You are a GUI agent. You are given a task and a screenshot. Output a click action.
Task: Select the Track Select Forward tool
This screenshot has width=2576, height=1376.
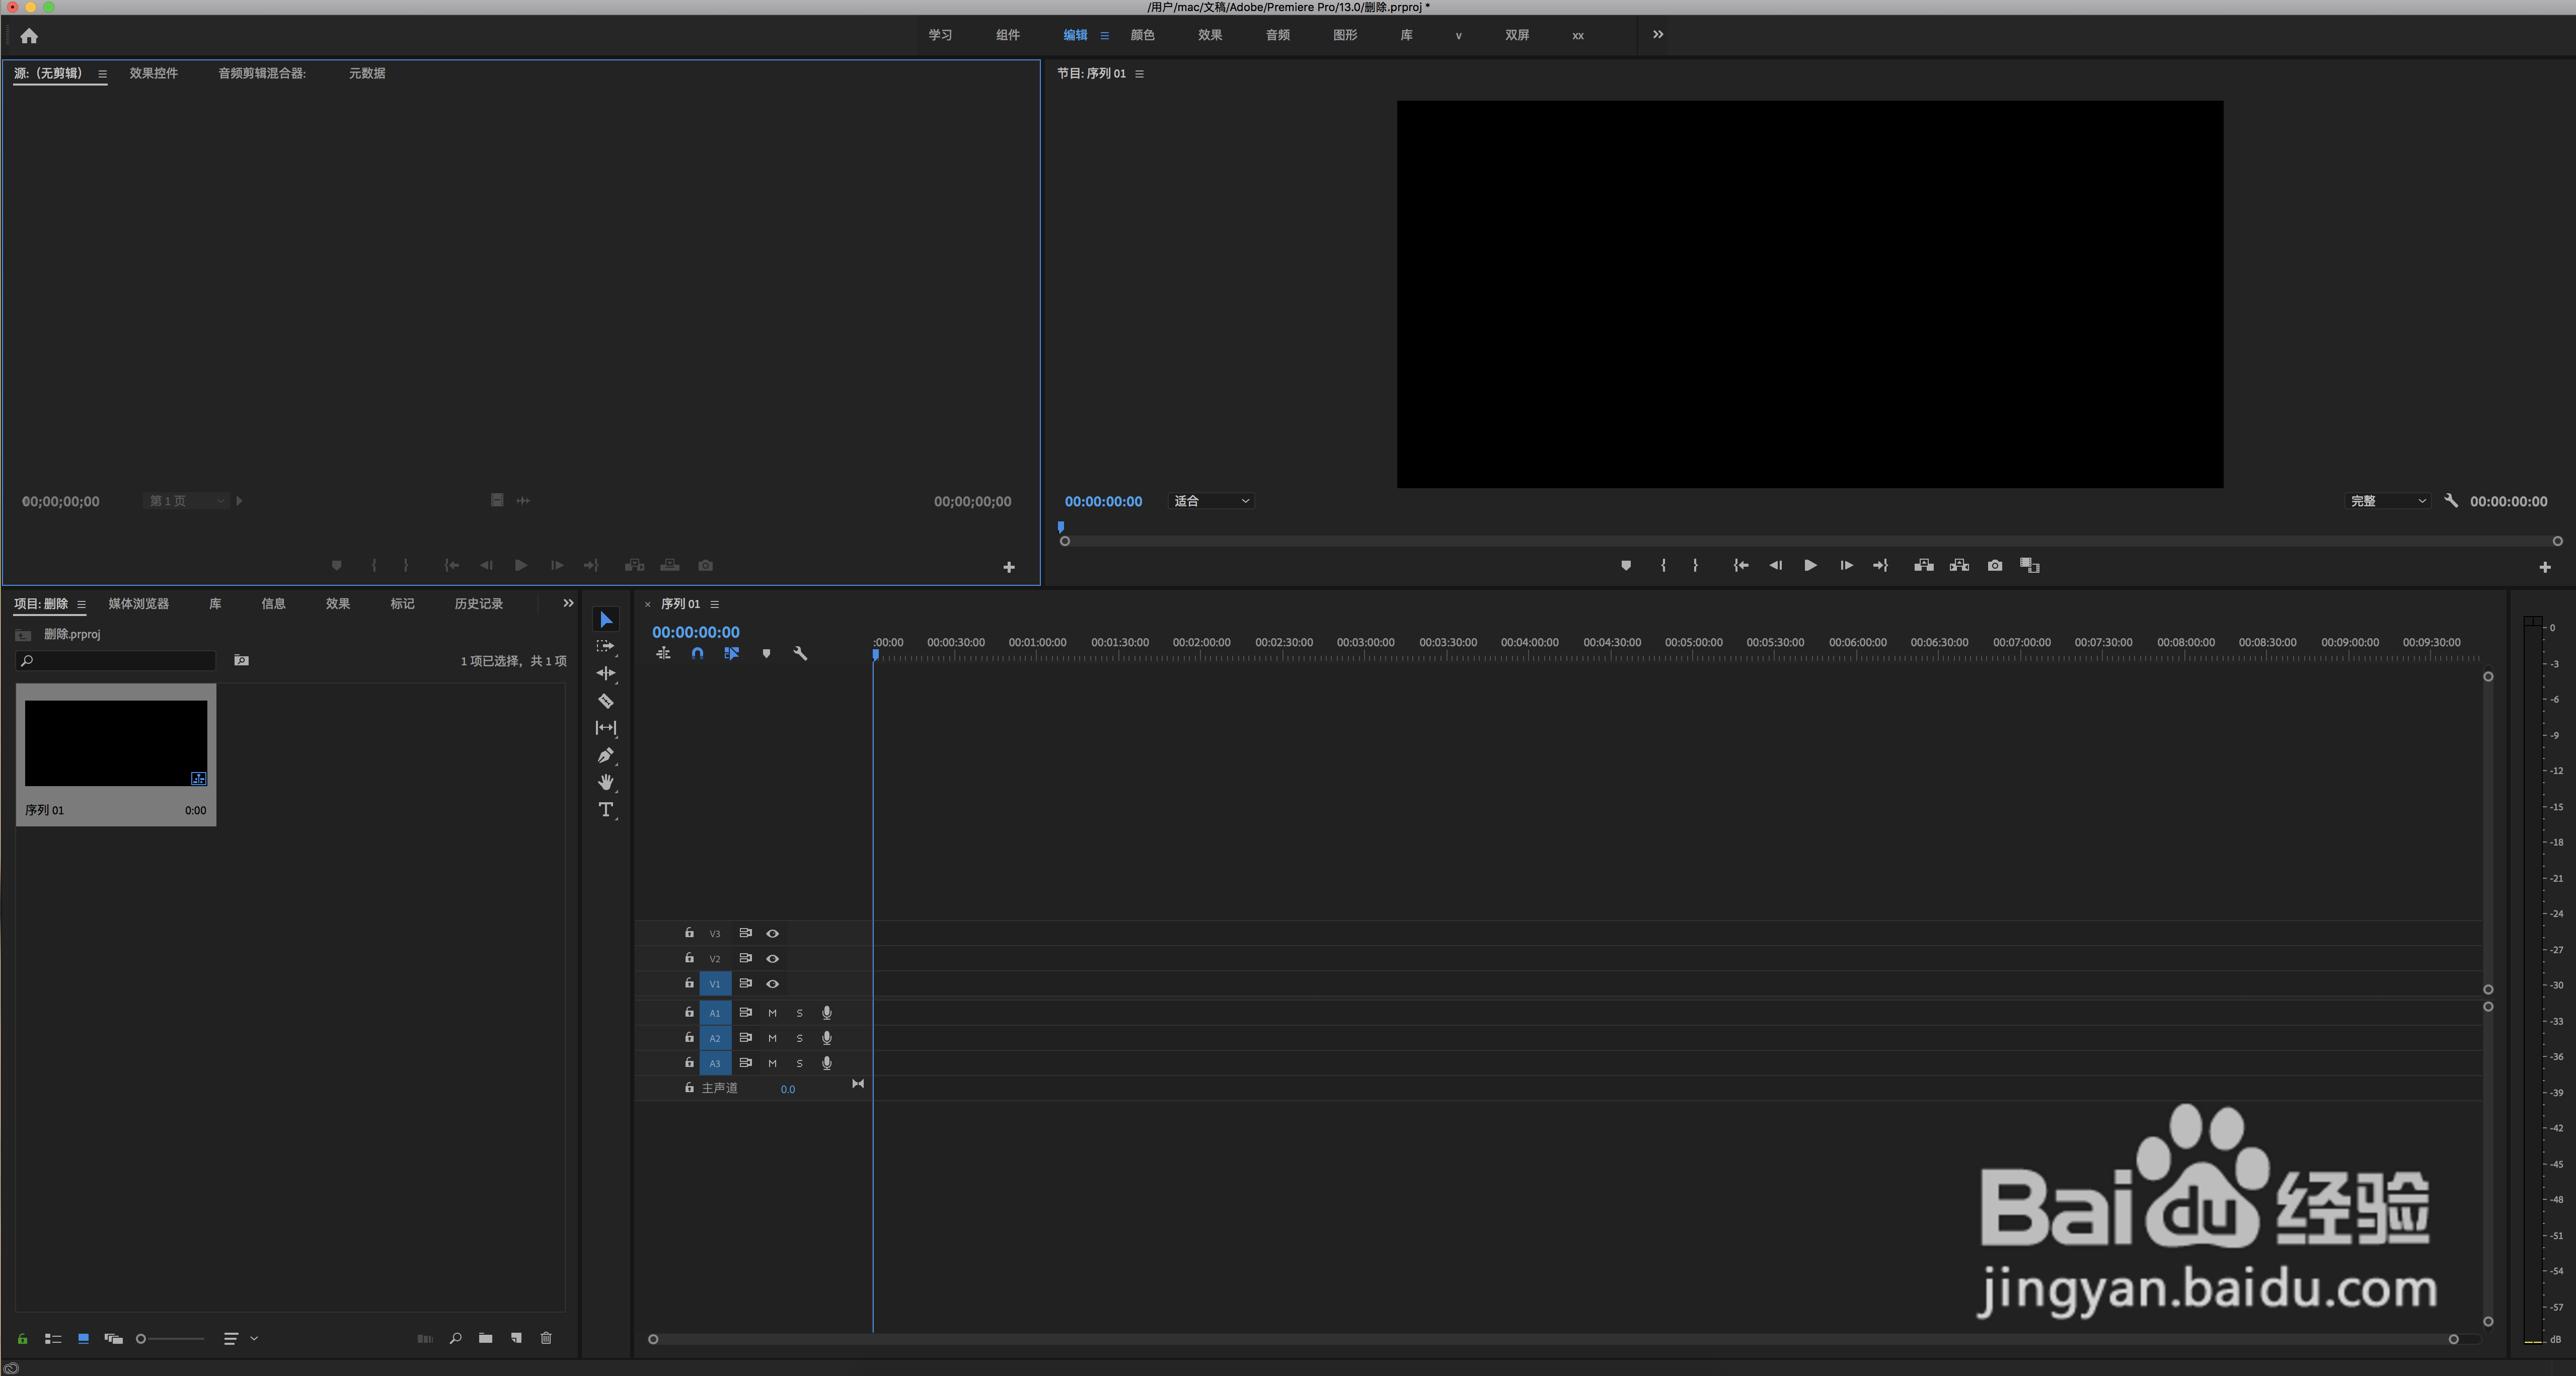click(x=606, y=646)
